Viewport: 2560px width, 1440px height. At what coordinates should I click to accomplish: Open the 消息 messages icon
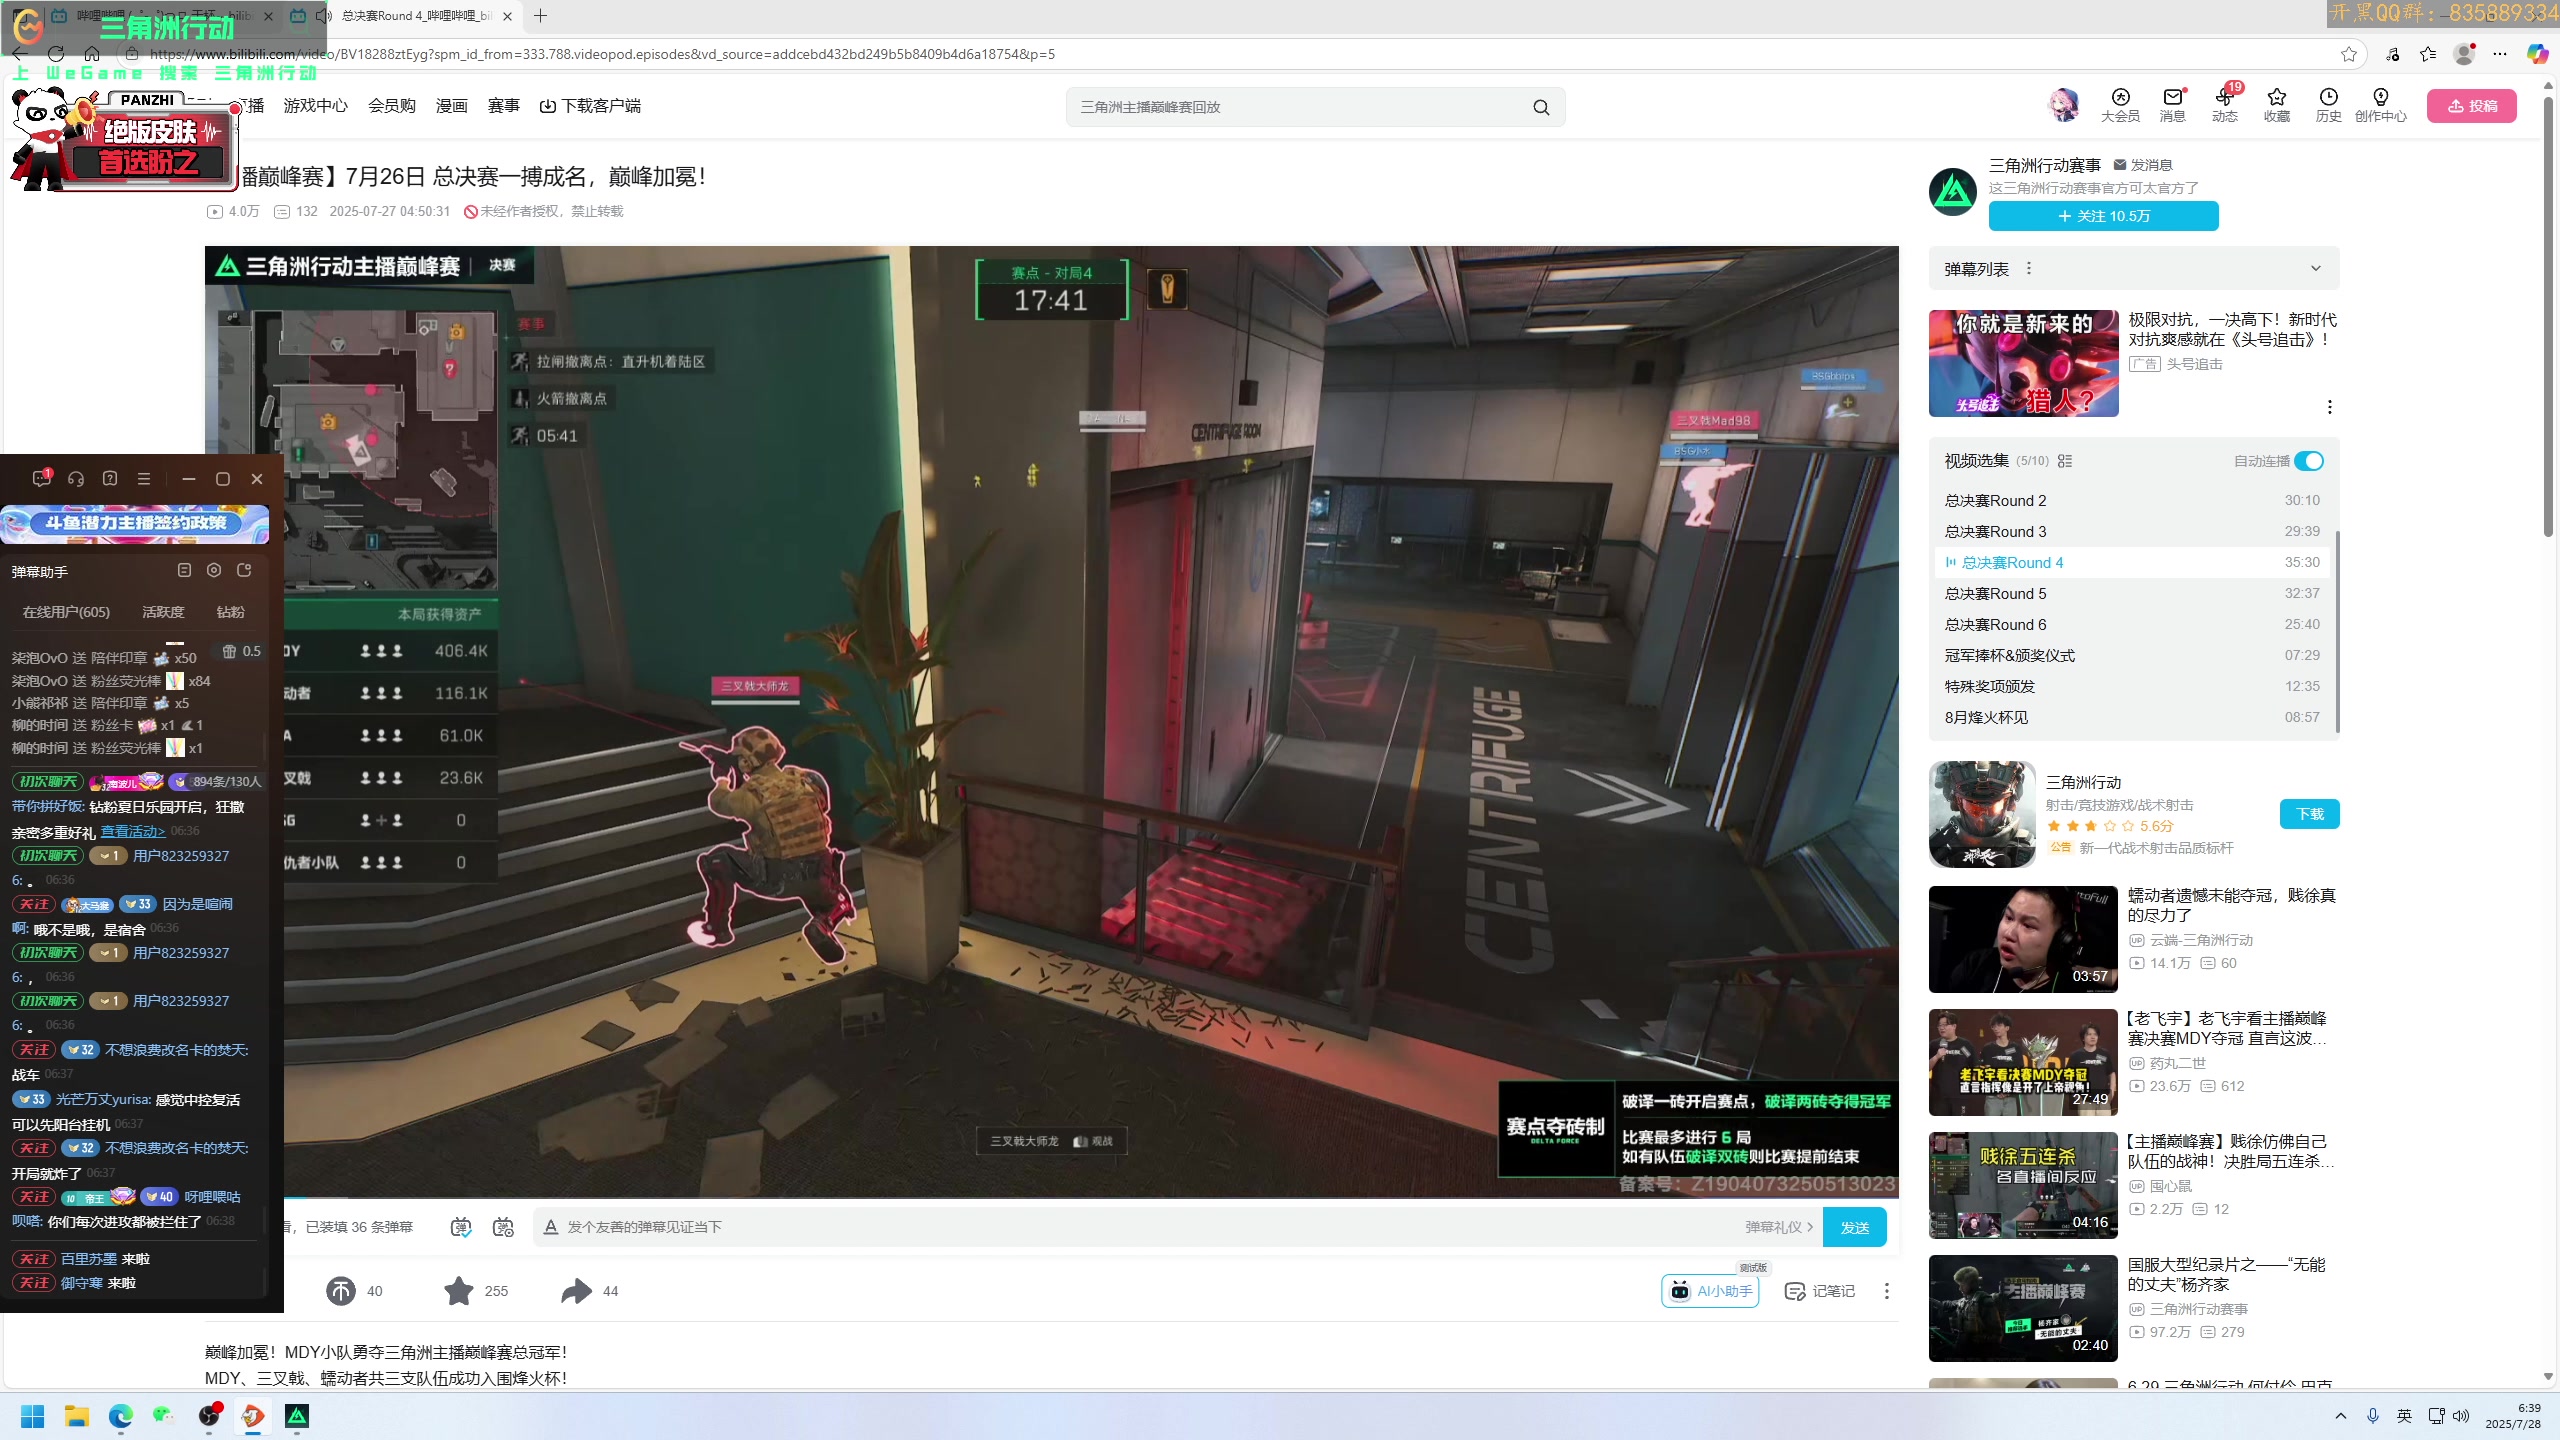[x=2172, y=105]
